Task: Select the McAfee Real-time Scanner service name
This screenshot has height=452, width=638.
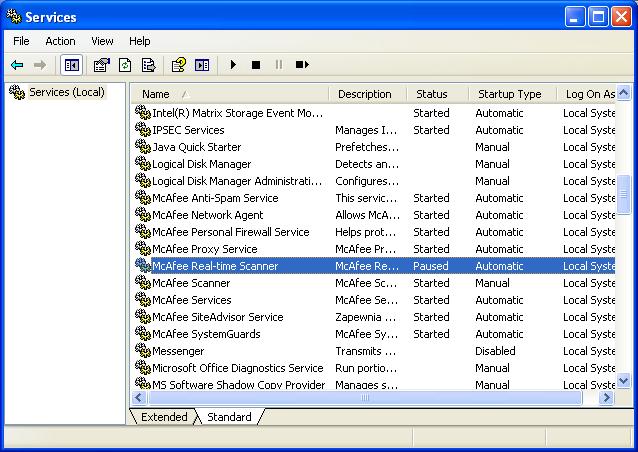Action: coord(215,266)
